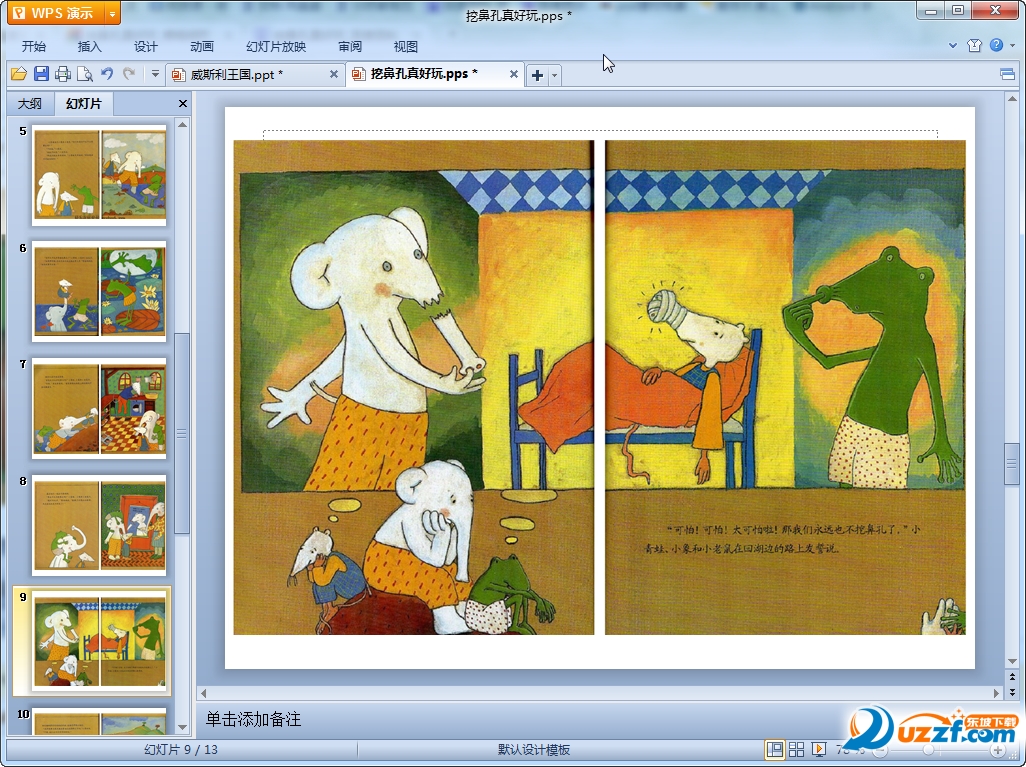Screen dimensions: 1026x767
Task: Start slideshow from the status bar icon
Action: point(819,750)
